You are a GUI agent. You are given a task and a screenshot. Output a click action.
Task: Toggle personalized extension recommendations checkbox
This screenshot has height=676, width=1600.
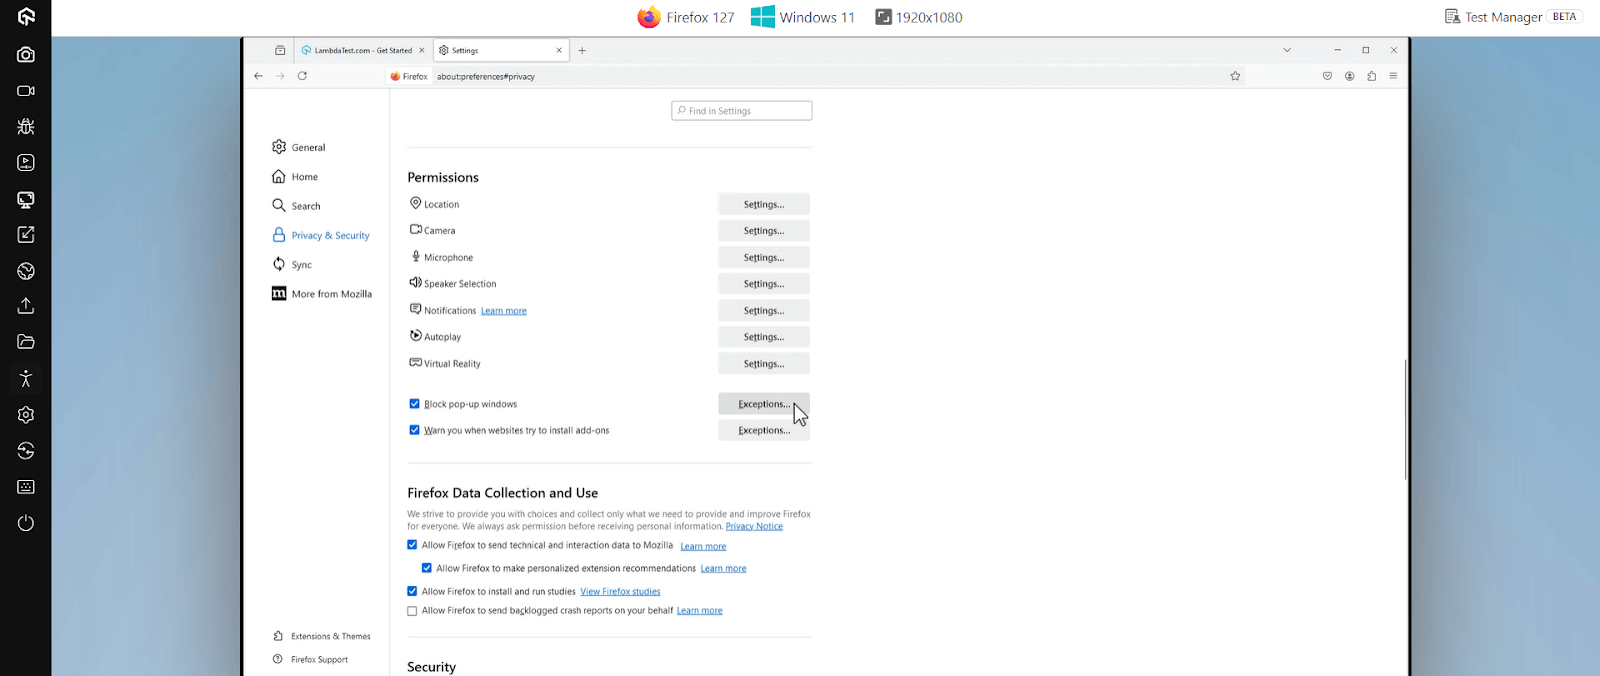[427, 568]
